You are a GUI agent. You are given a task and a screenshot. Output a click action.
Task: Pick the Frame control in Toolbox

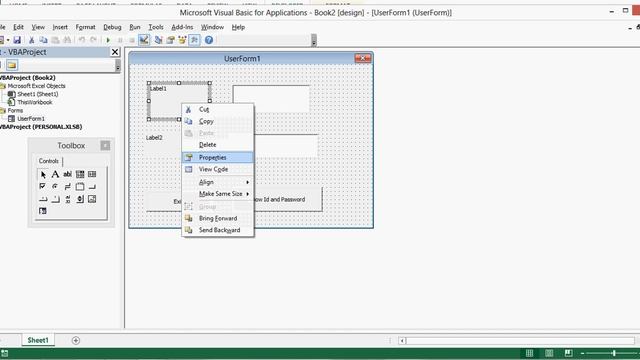click(x=80, y=187)
